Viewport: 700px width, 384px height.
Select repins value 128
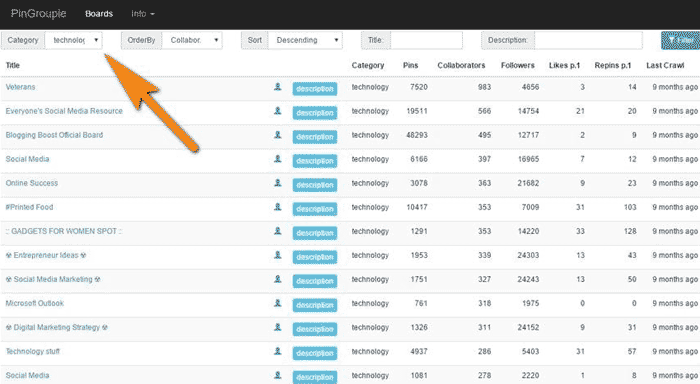tap(630, 231)
